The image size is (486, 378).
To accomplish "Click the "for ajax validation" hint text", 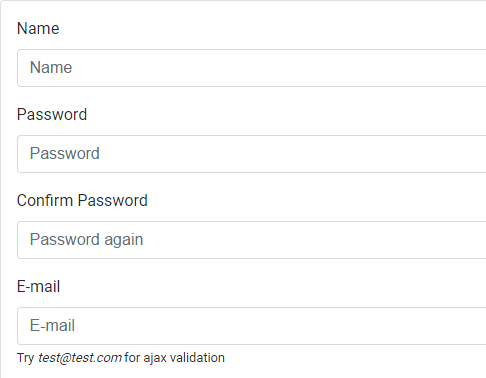I will click(x=174, y=358).
